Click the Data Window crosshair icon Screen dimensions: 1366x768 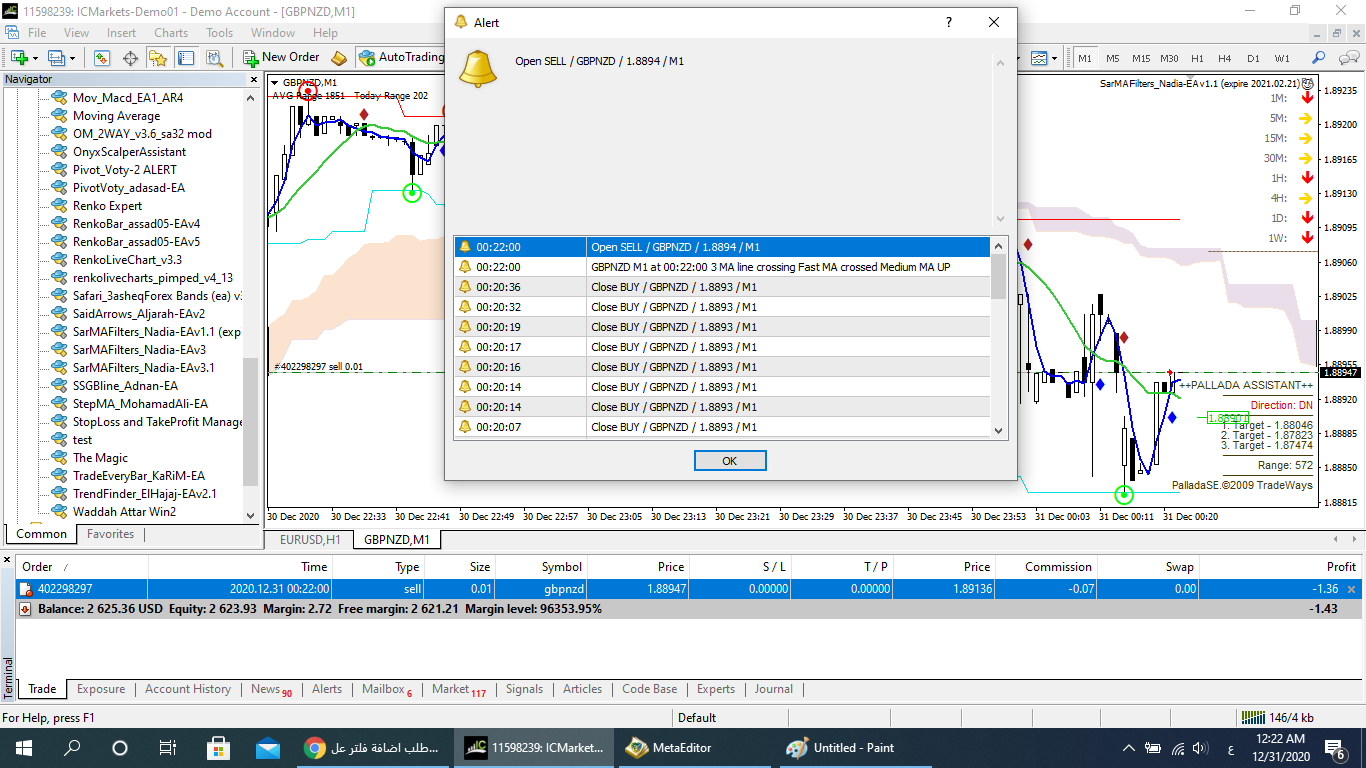coord(130,58)
